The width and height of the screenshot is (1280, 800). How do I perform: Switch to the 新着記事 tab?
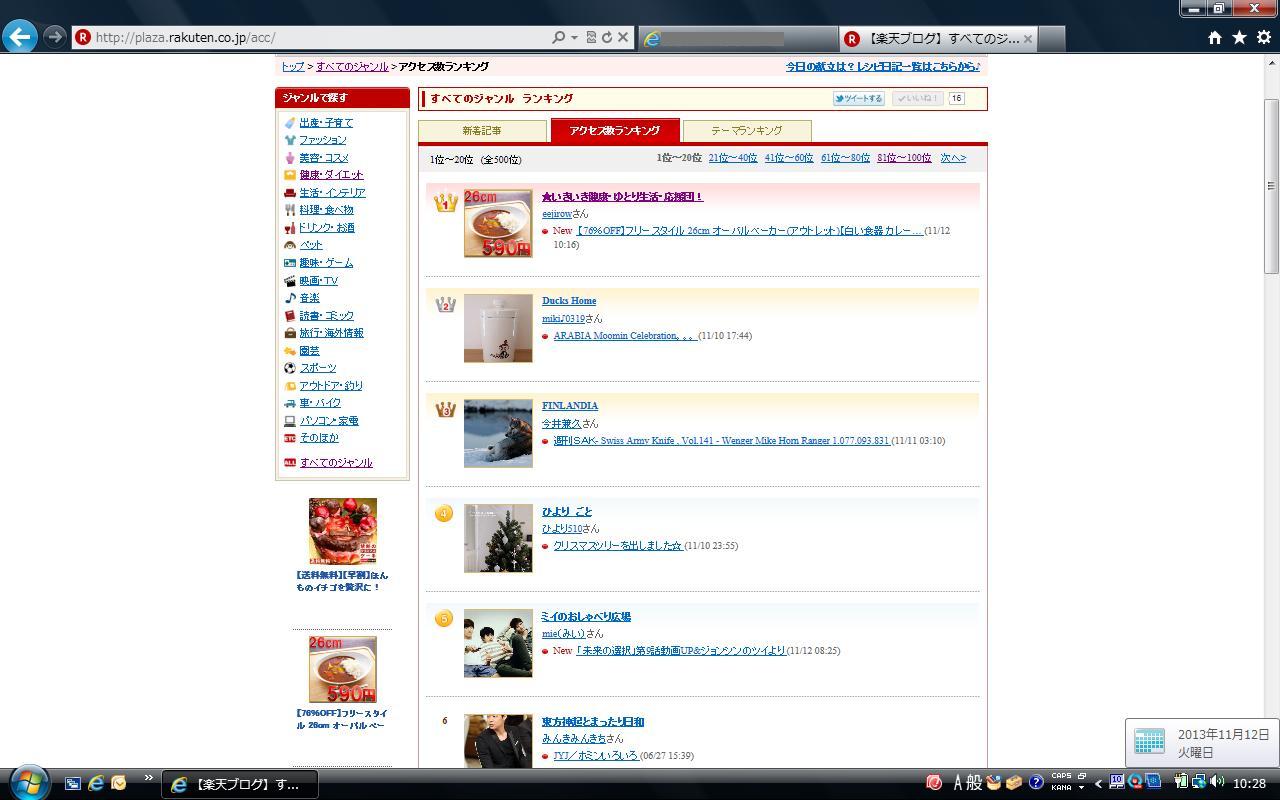pos(482,131)
